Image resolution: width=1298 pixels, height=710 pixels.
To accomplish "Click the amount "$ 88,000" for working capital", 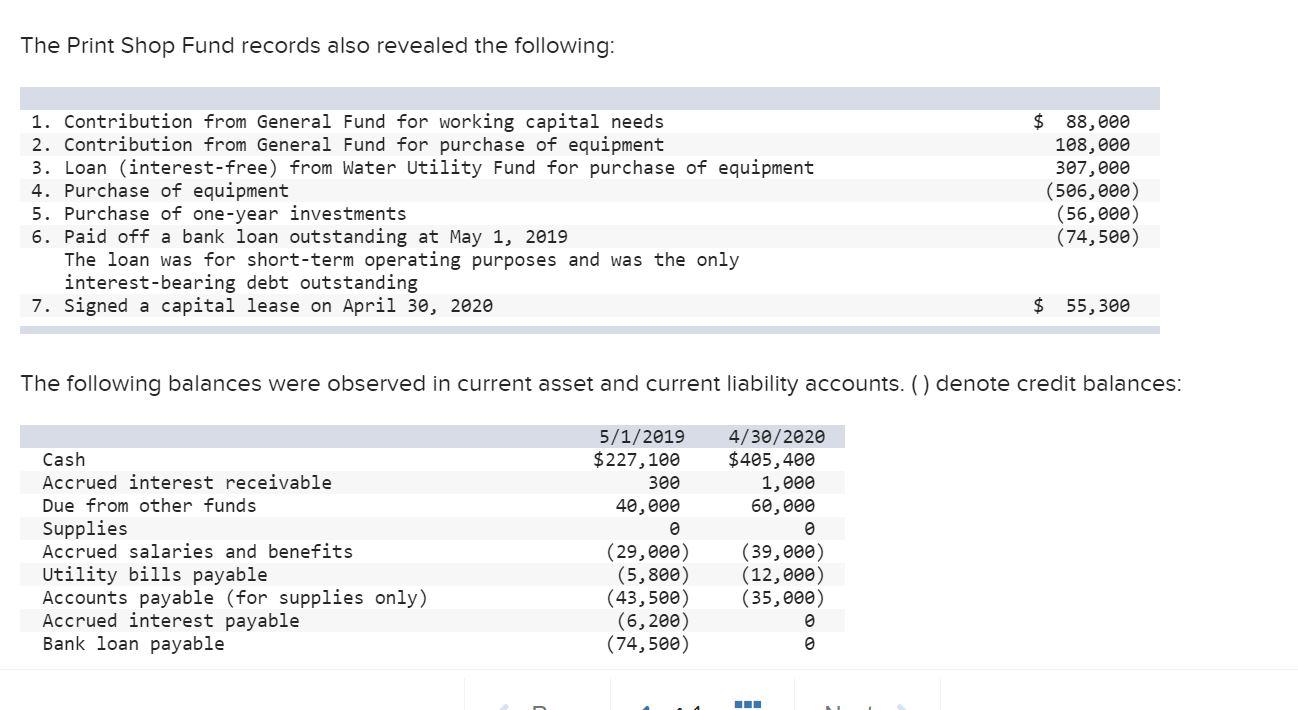I will click(1081, 122).
